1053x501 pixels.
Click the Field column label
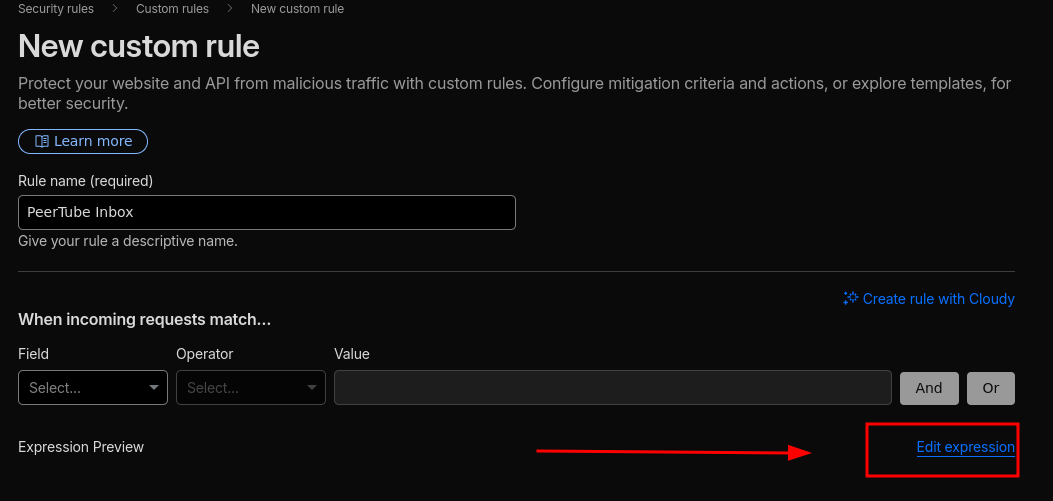34,354
